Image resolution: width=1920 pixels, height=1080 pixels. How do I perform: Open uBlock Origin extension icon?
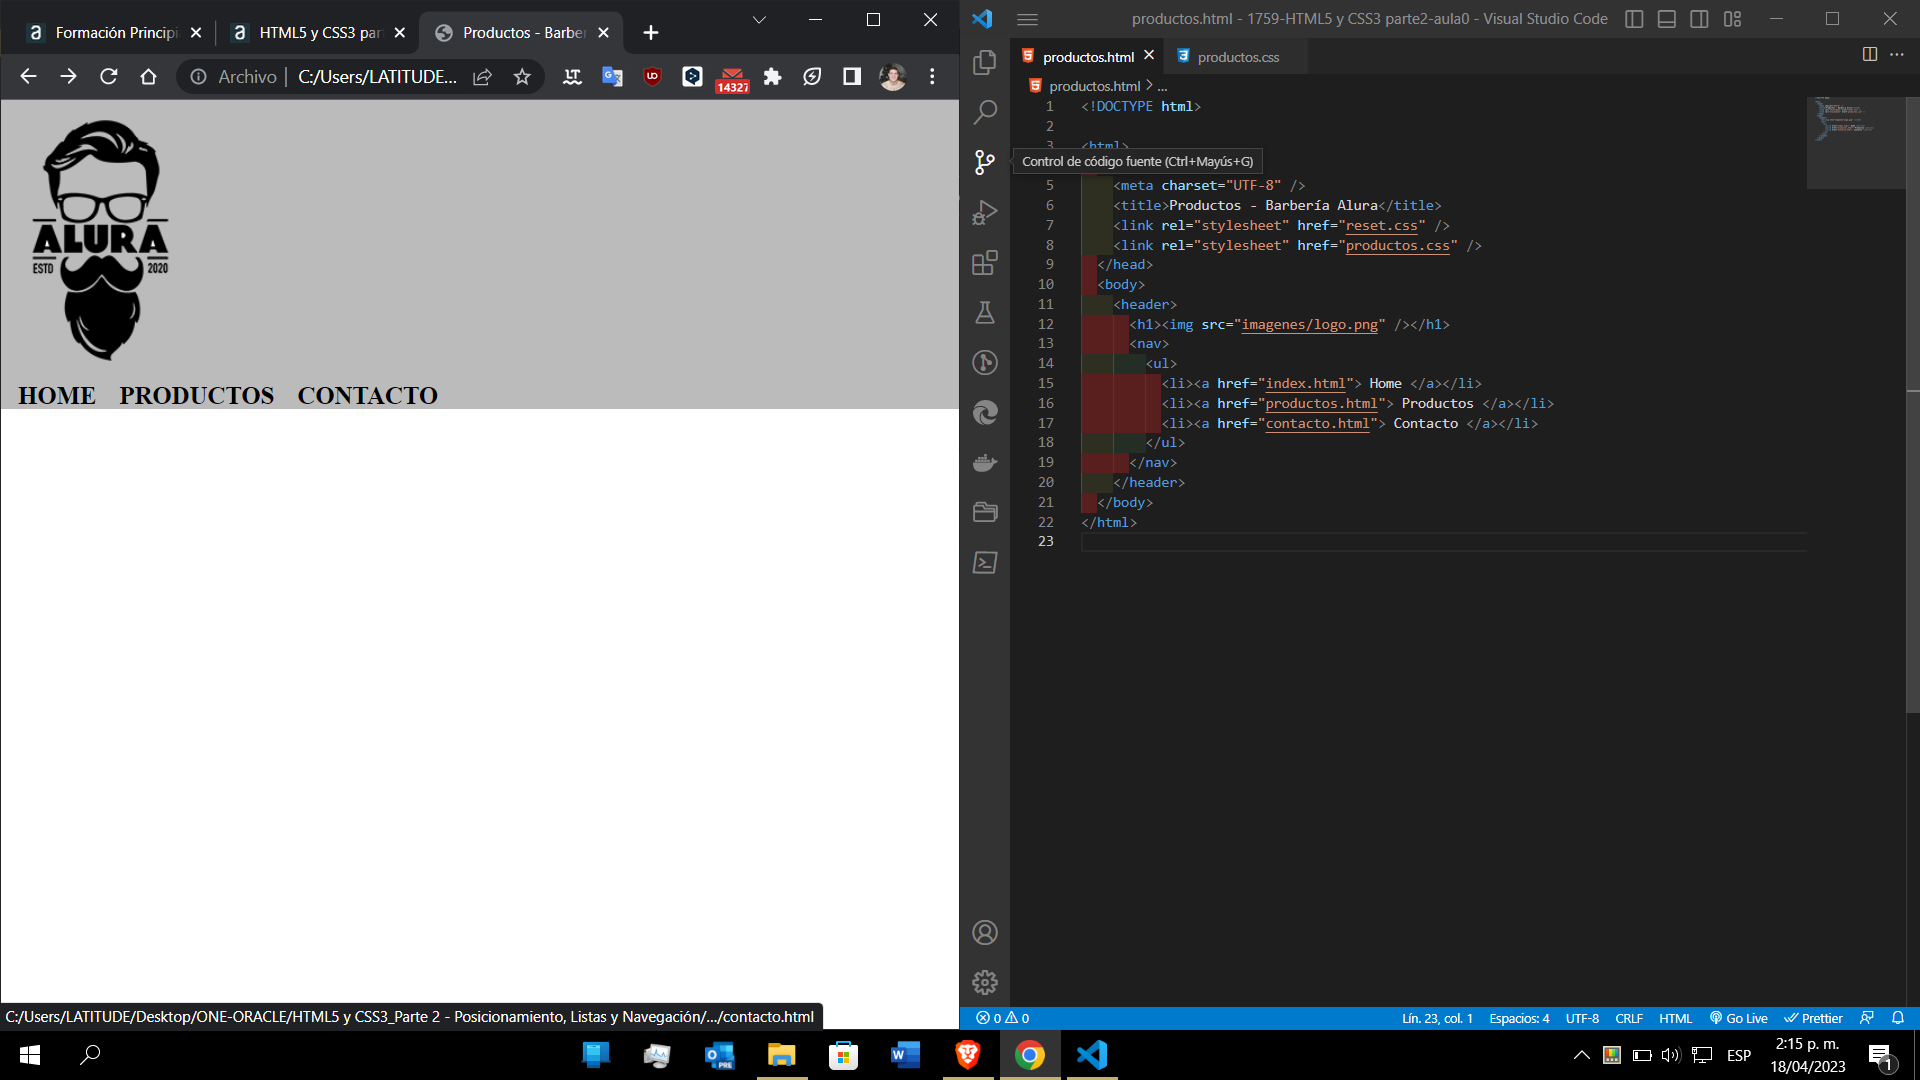point(652,76)
